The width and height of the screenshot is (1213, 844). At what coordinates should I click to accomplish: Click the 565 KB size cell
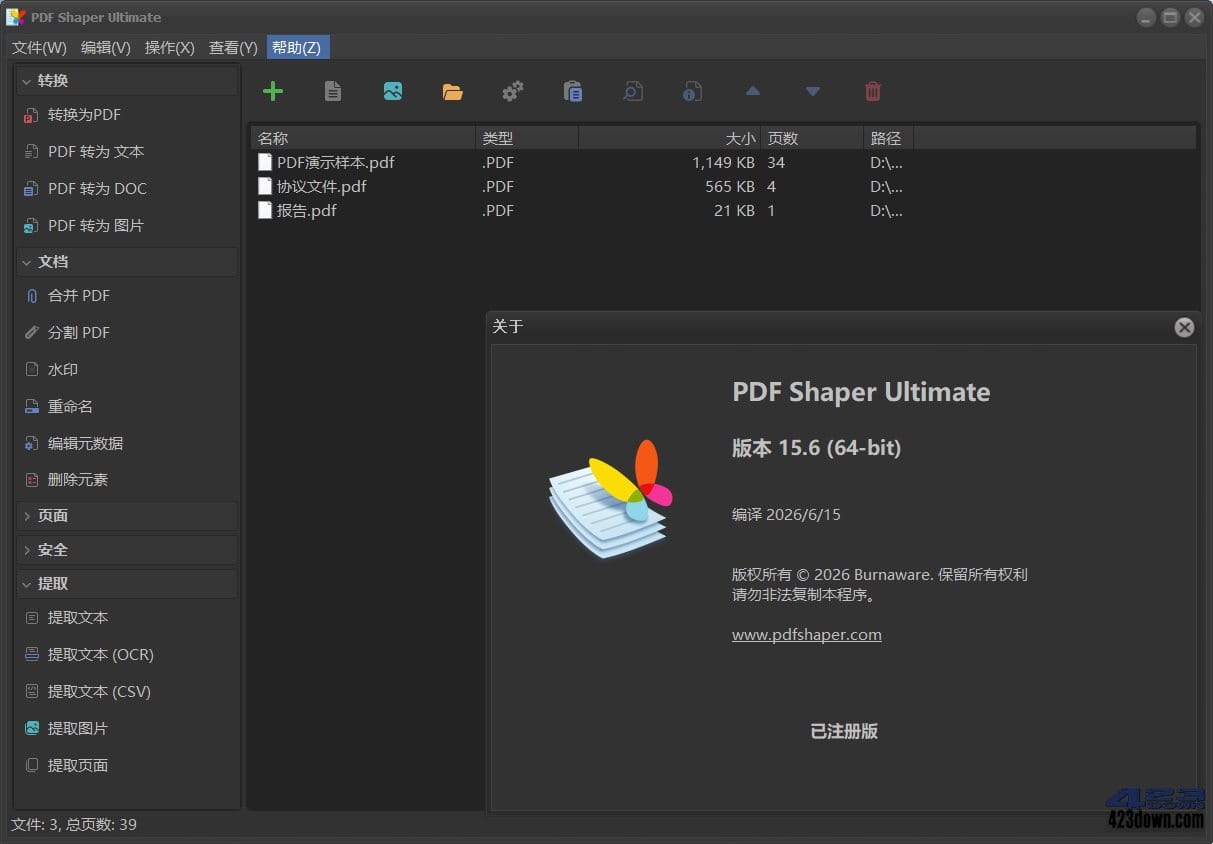(x=730, y=186)
